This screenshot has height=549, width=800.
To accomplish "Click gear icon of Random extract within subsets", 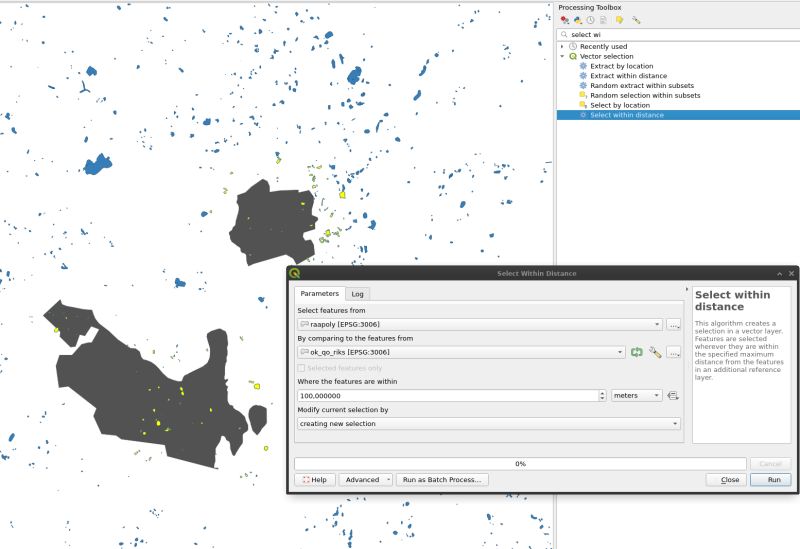I will tap(583, 85).
